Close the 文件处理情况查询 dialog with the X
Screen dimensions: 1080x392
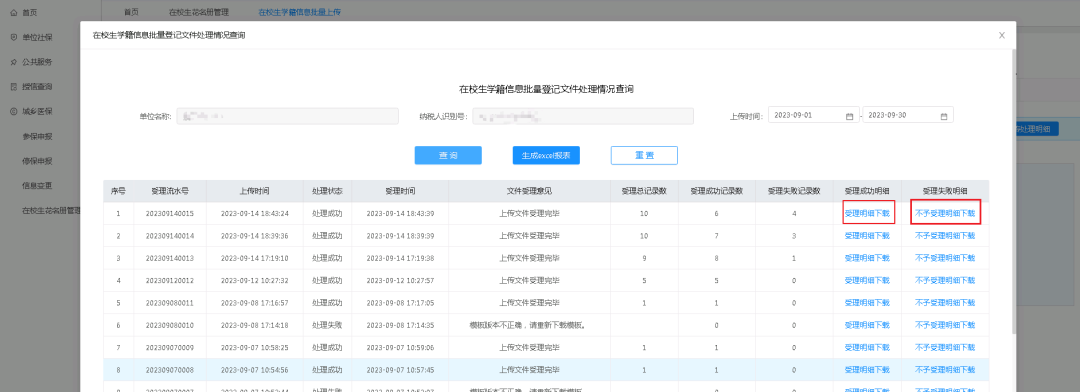(1001, 35)
